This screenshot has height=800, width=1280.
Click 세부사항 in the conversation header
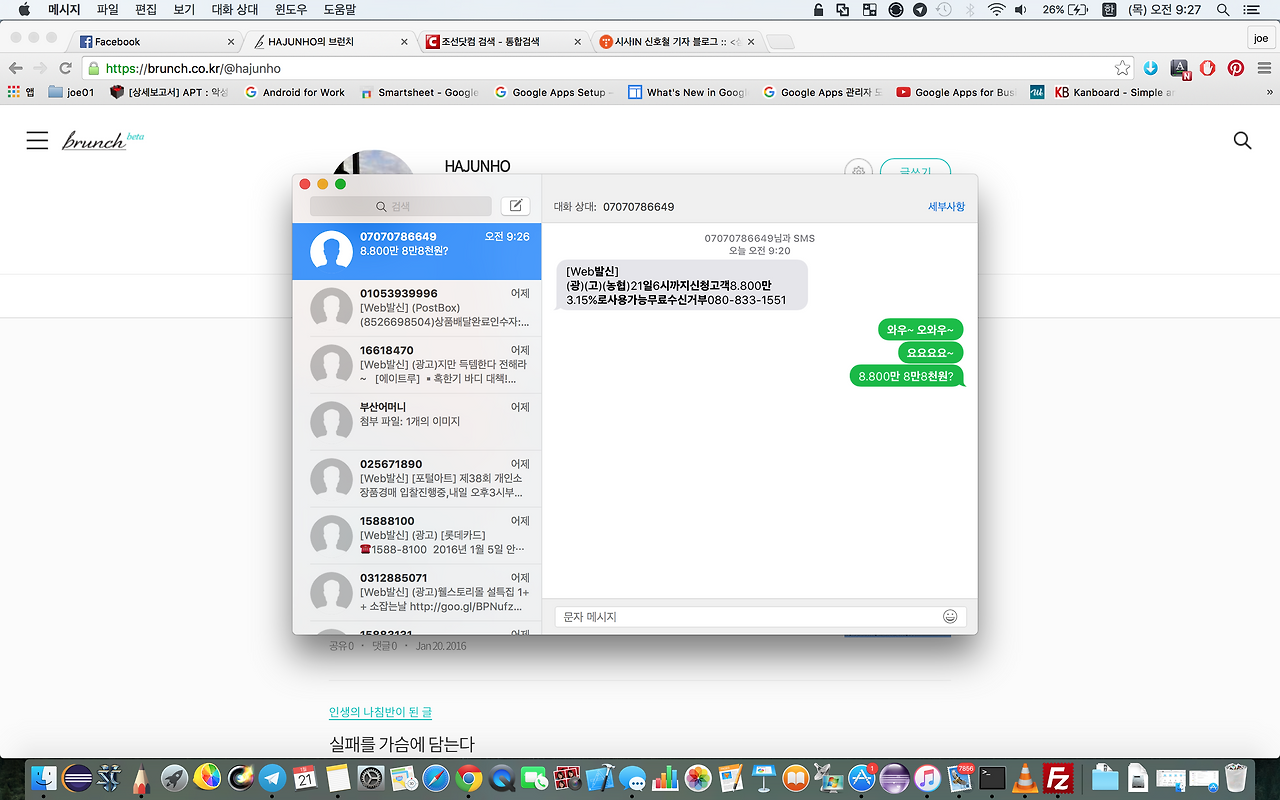946,207
